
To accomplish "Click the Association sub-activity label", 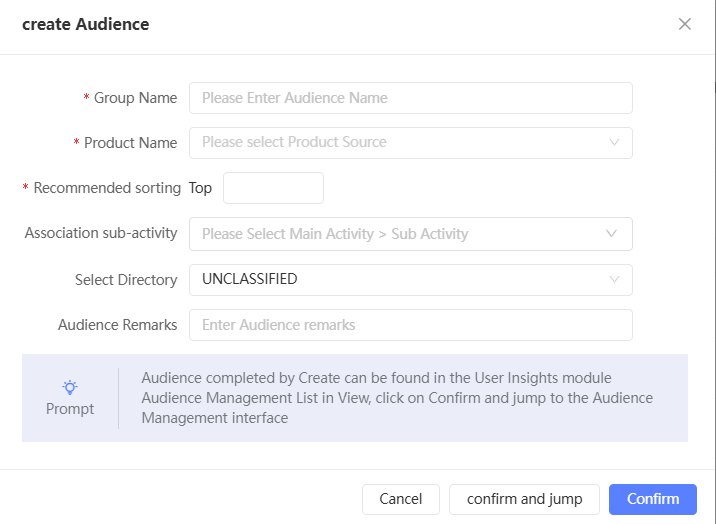I will point(101,233).
